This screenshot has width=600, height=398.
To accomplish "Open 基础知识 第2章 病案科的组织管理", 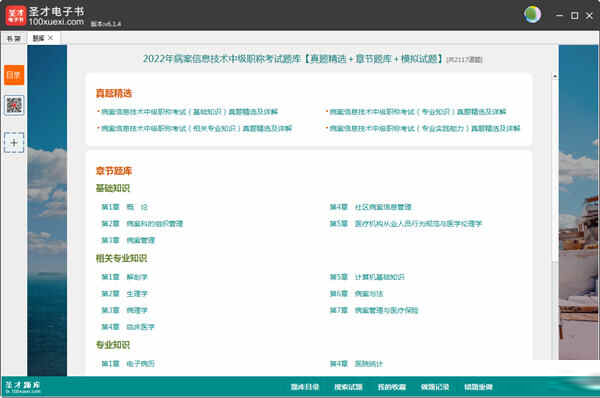I will coord(142,223).
